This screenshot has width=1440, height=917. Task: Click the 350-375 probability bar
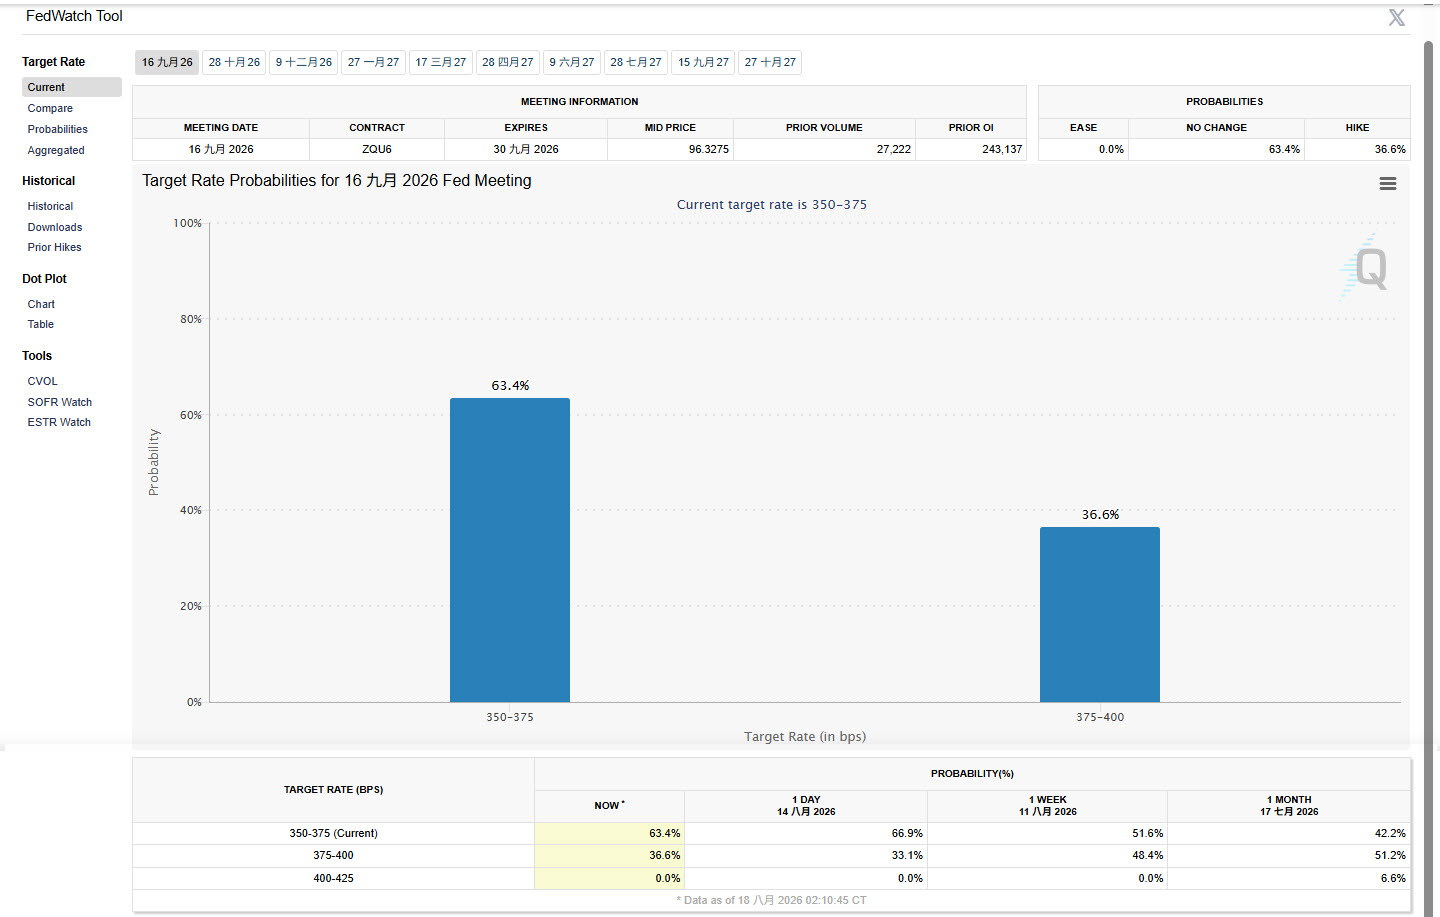click(510, 550)
